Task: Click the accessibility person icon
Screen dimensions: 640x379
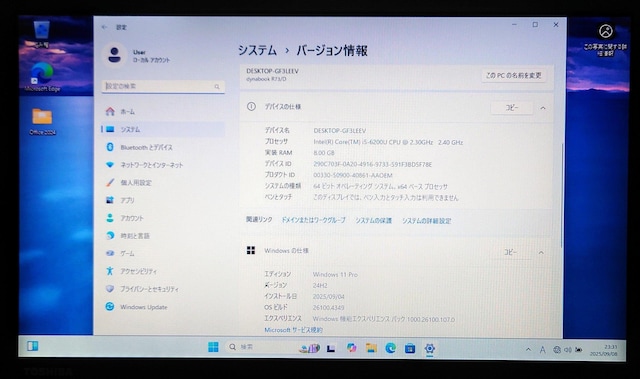Action: click(x=109, y=271)
